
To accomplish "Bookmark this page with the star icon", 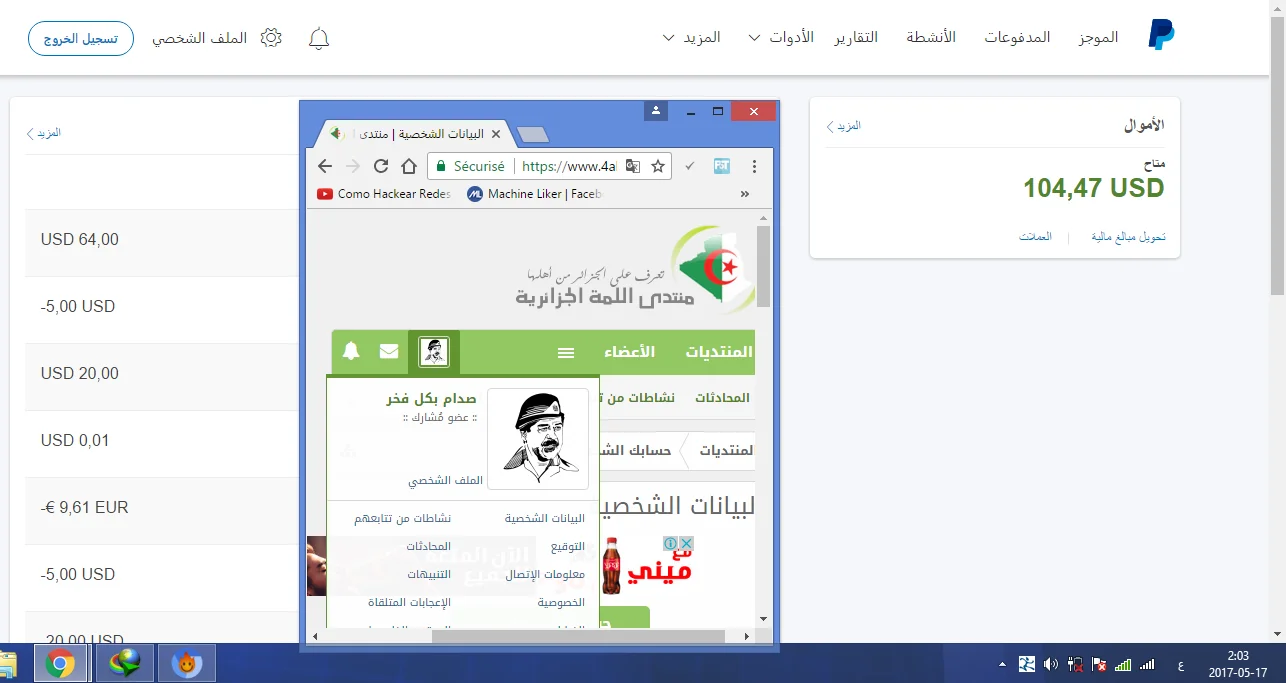I will click(x=658, y=166).
